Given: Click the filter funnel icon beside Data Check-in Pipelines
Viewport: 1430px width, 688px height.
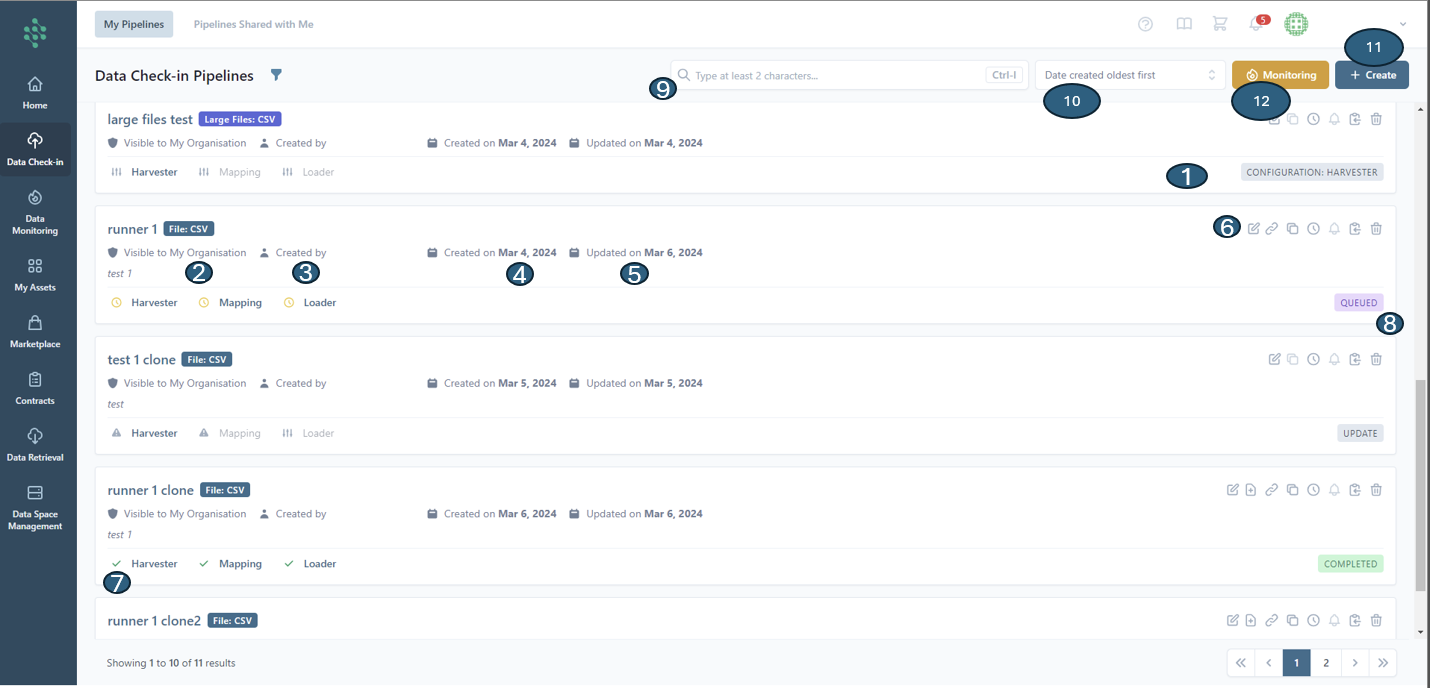Looking at the screenshot, I should tap(277, 75).
